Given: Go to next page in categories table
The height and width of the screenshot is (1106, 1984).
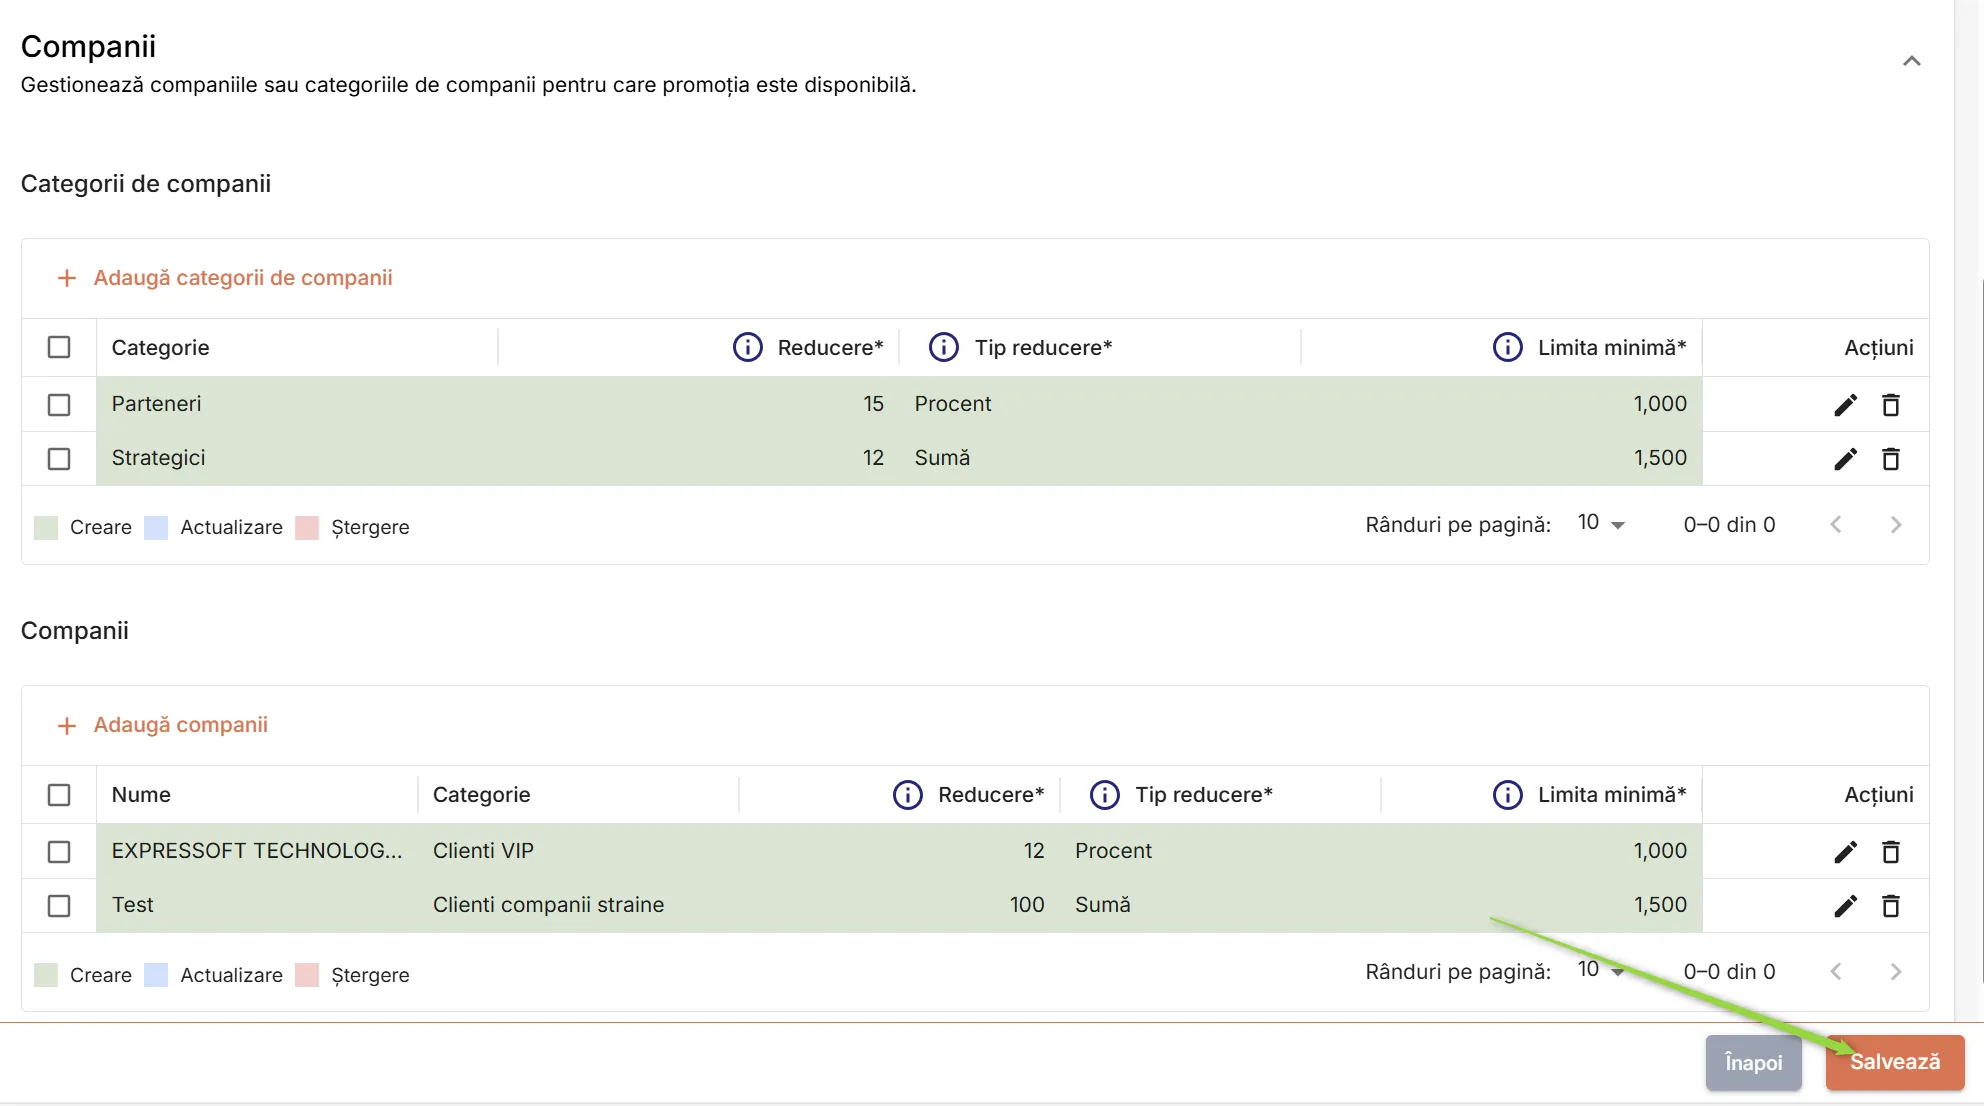Looking at the screenshot, I should pos(1895,525).
